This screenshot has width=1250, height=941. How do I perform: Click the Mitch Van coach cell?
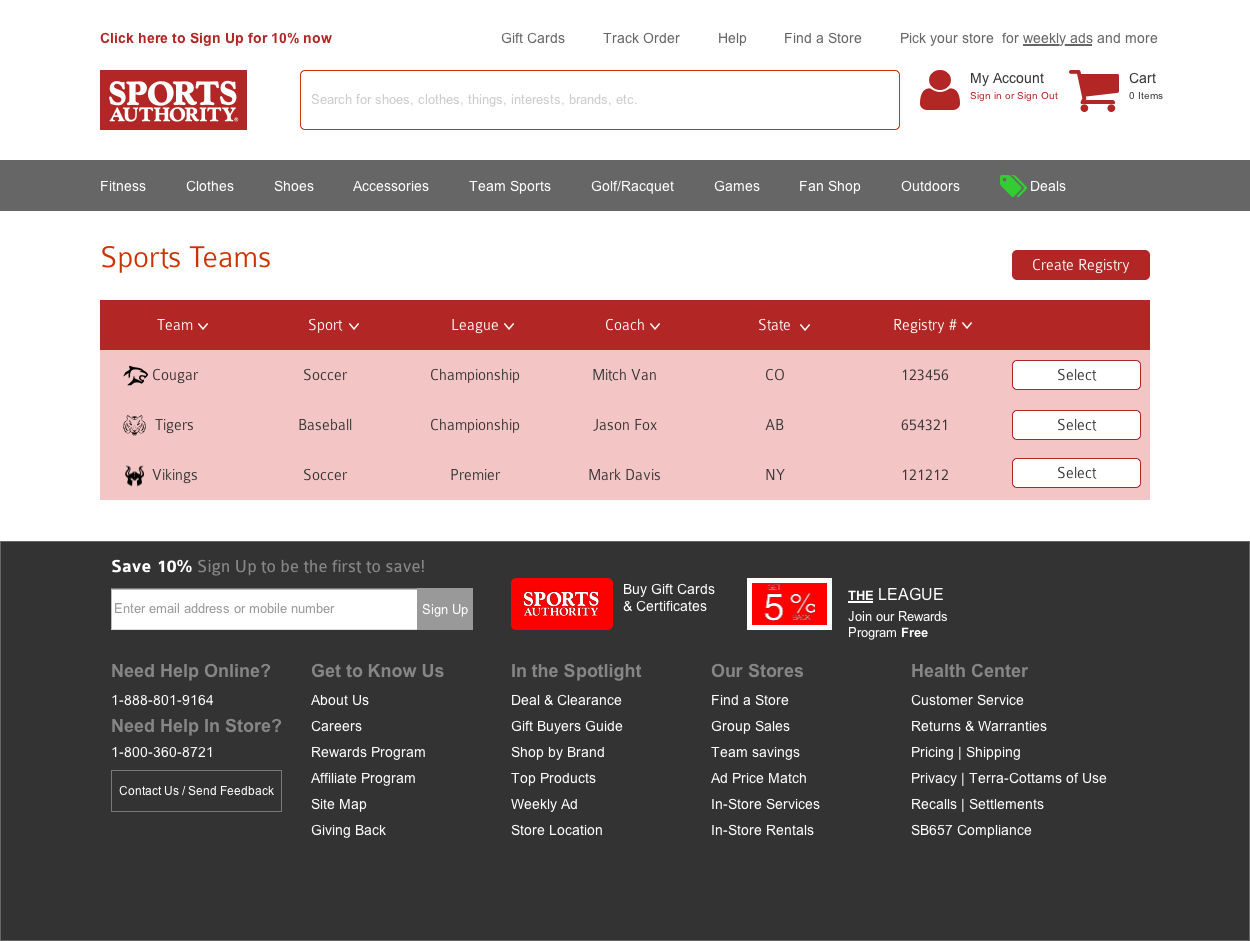coord(624,375)
